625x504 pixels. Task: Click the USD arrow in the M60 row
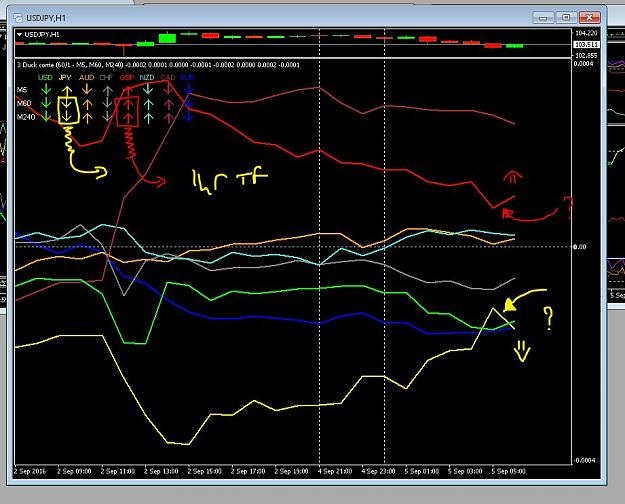tap(46, 103)
